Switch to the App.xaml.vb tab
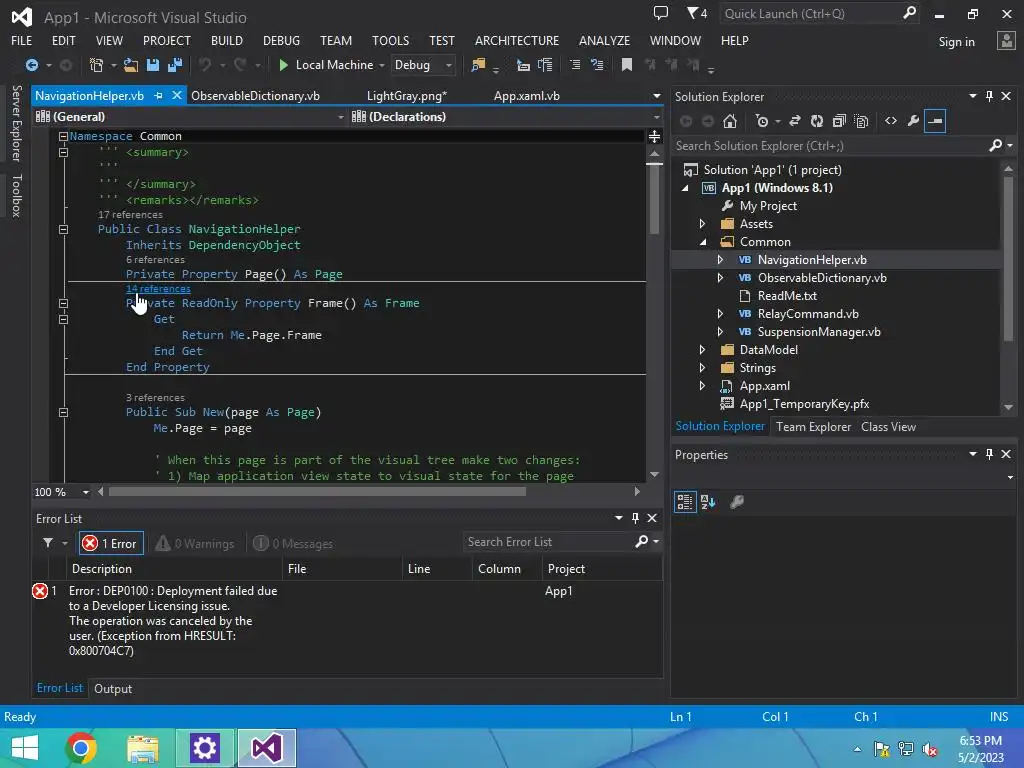This screenshot has height=768, width=1024. 526,96
